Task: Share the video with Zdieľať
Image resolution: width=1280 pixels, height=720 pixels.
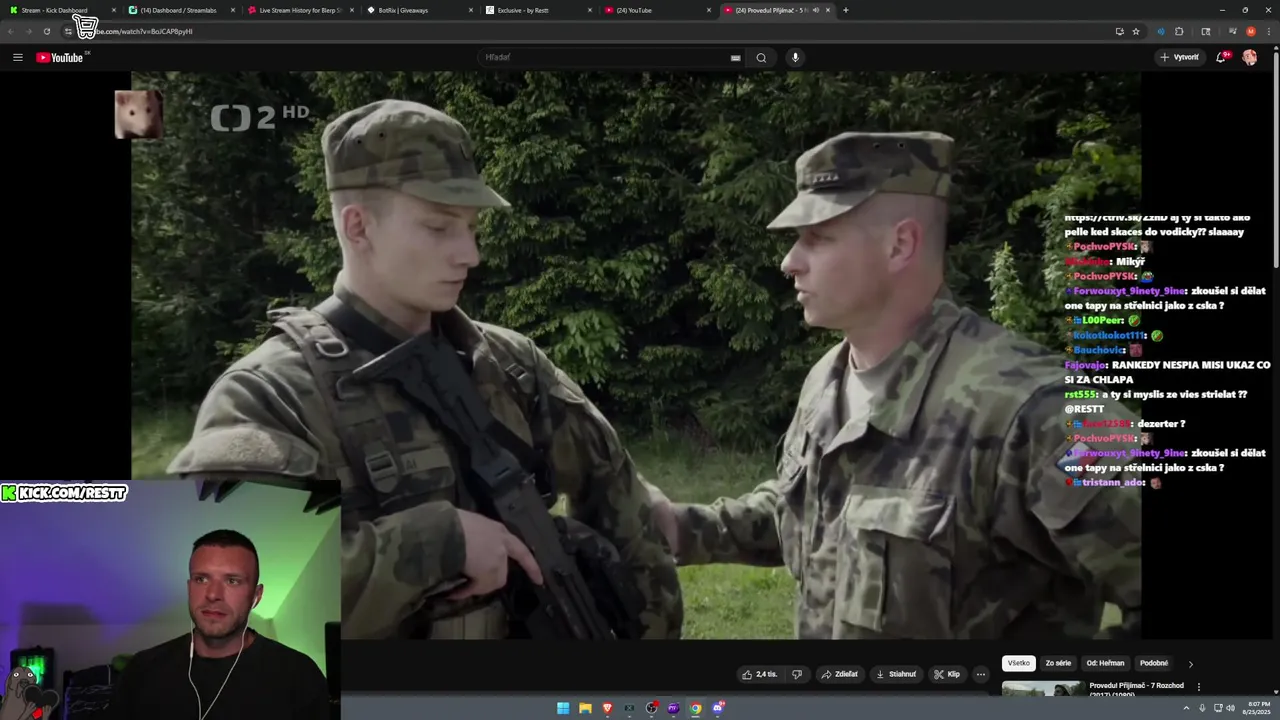Action: pyautogui.click(x=840, y=674)
